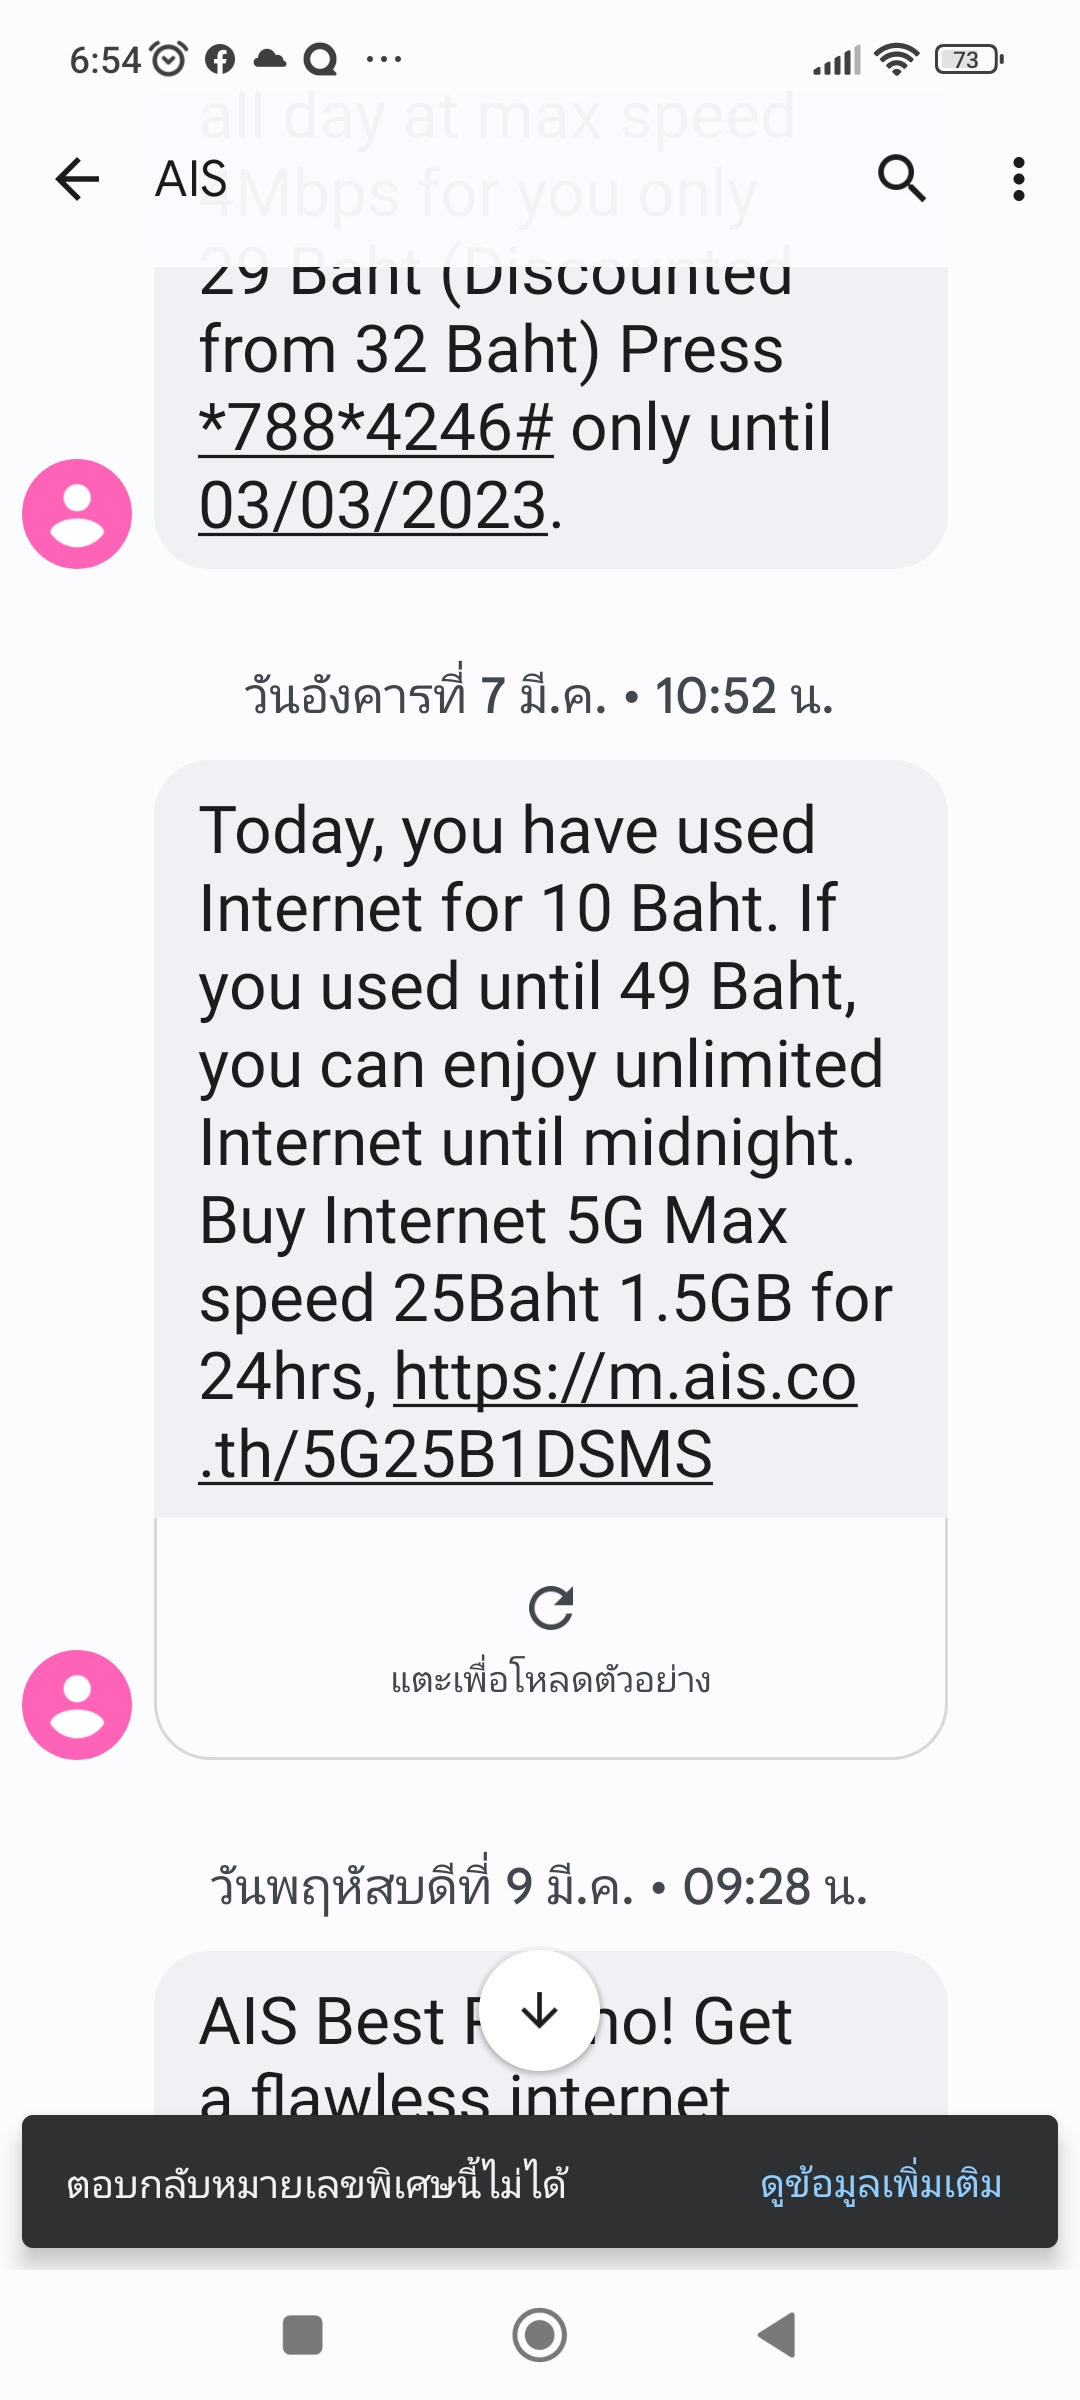This screenshot has height=2400, width=1080.
Task: Tap the 03/03/2023 date link
Action: [373, 506]
